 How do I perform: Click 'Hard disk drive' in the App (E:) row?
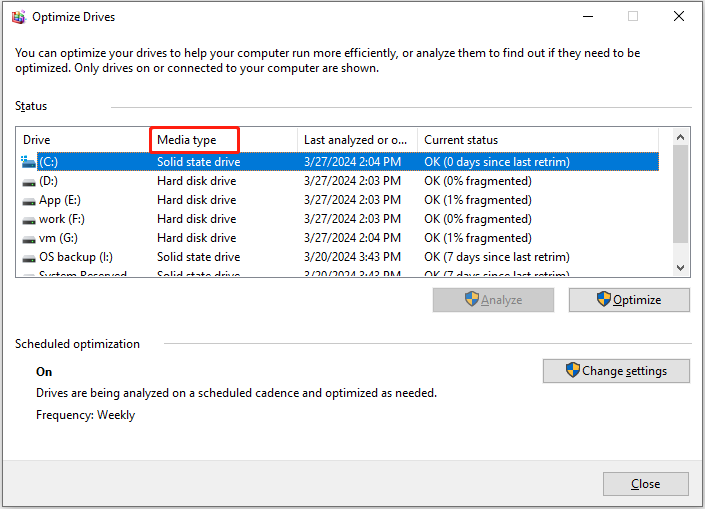(x=196, y=200)
